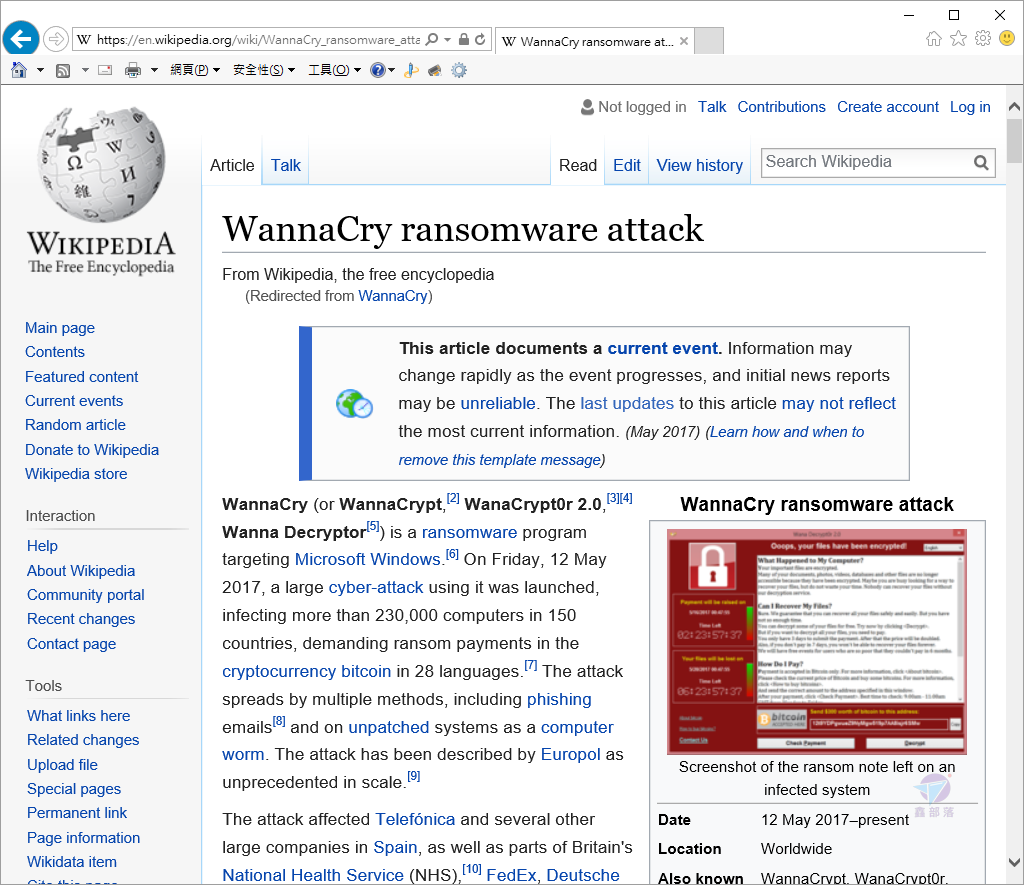The width and height of the screenshot is (1024, 885).
Task: Open the user Talk link at top
Action: pos(712,107)
